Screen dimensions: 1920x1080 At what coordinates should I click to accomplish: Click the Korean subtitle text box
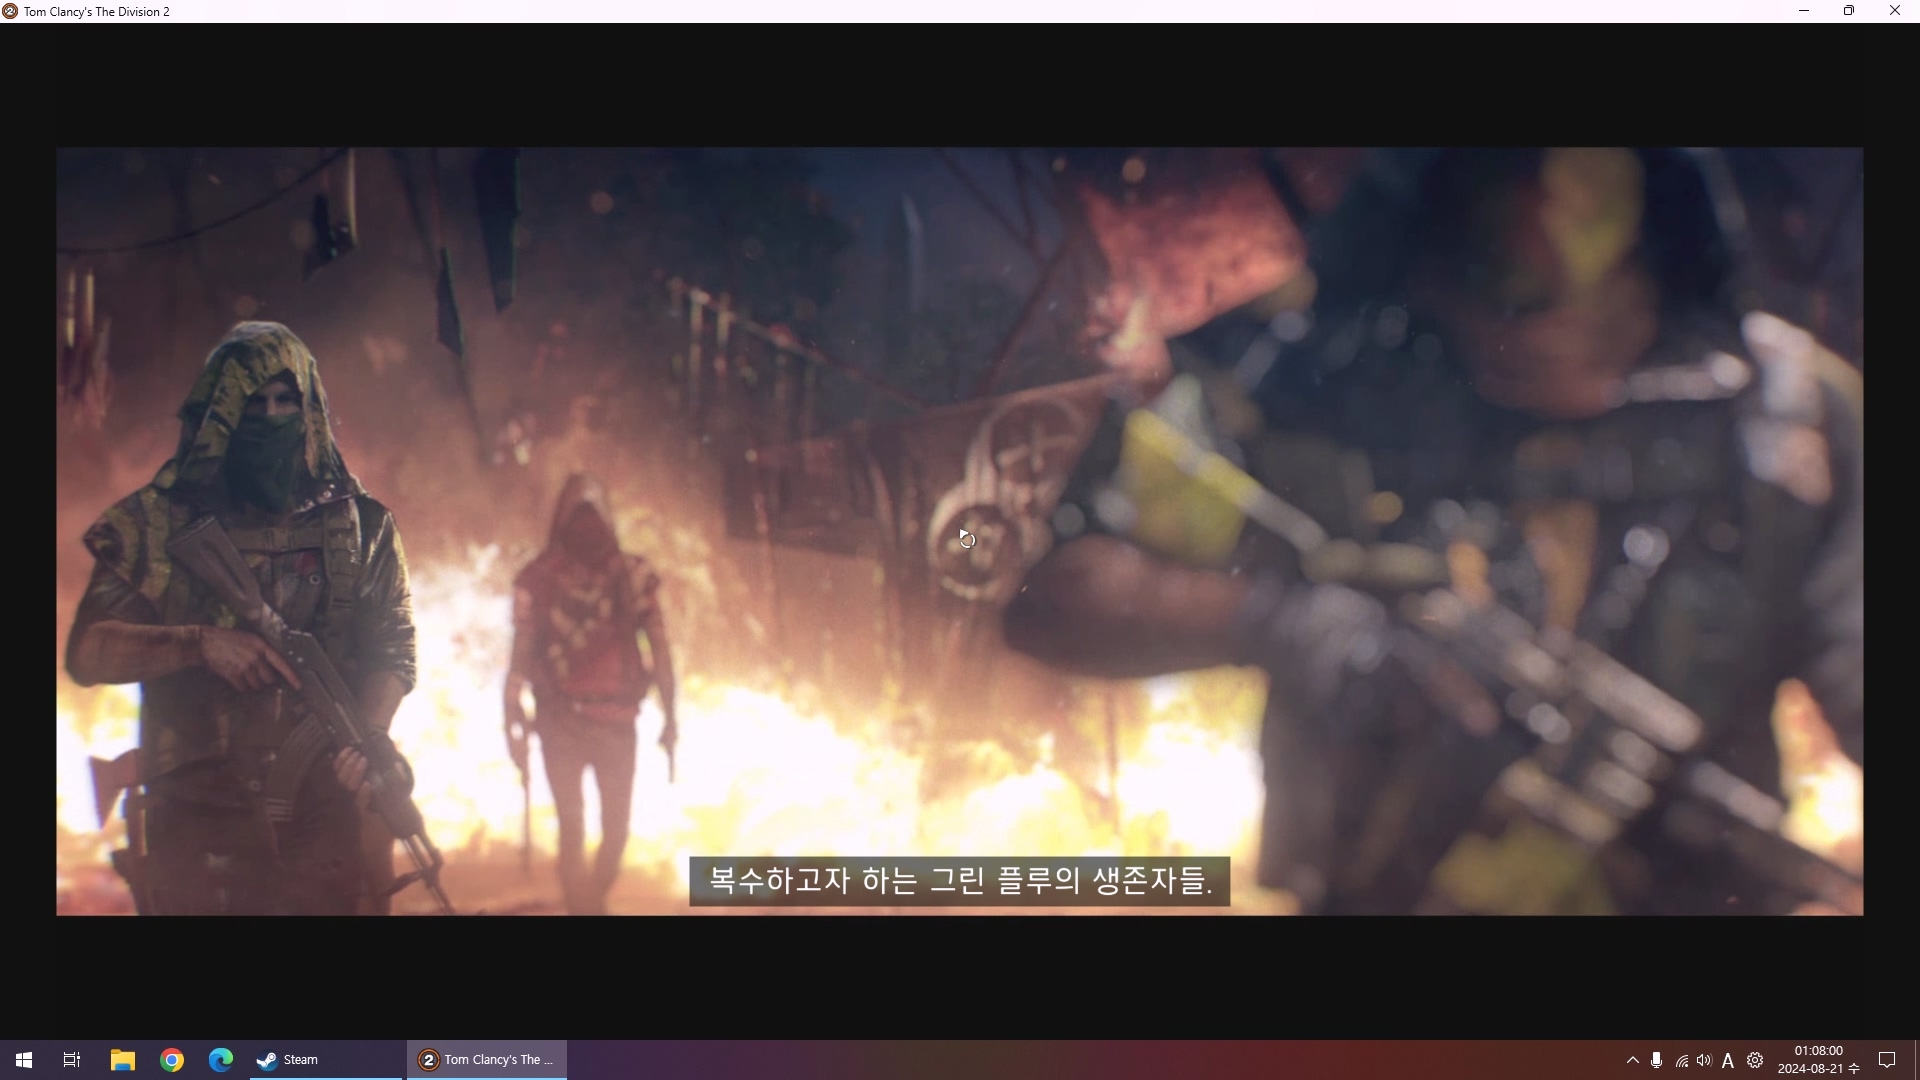[959, 881]
